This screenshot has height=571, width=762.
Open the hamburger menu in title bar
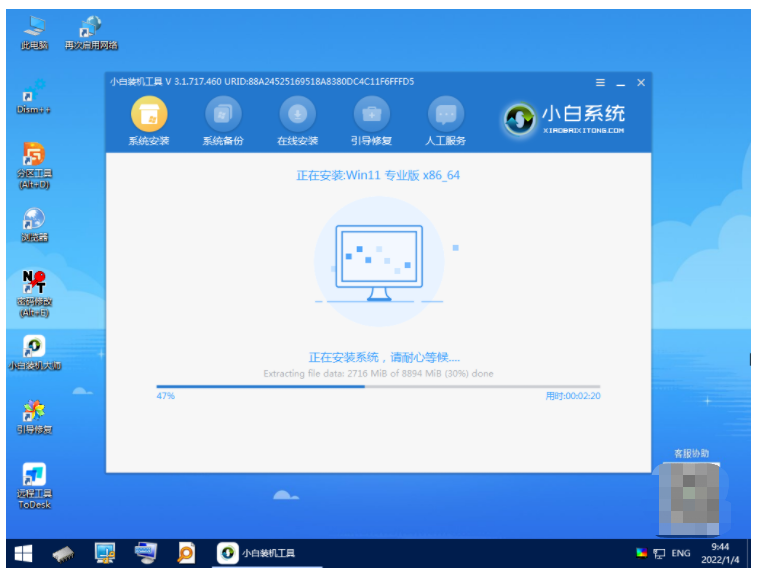(600, 83)
